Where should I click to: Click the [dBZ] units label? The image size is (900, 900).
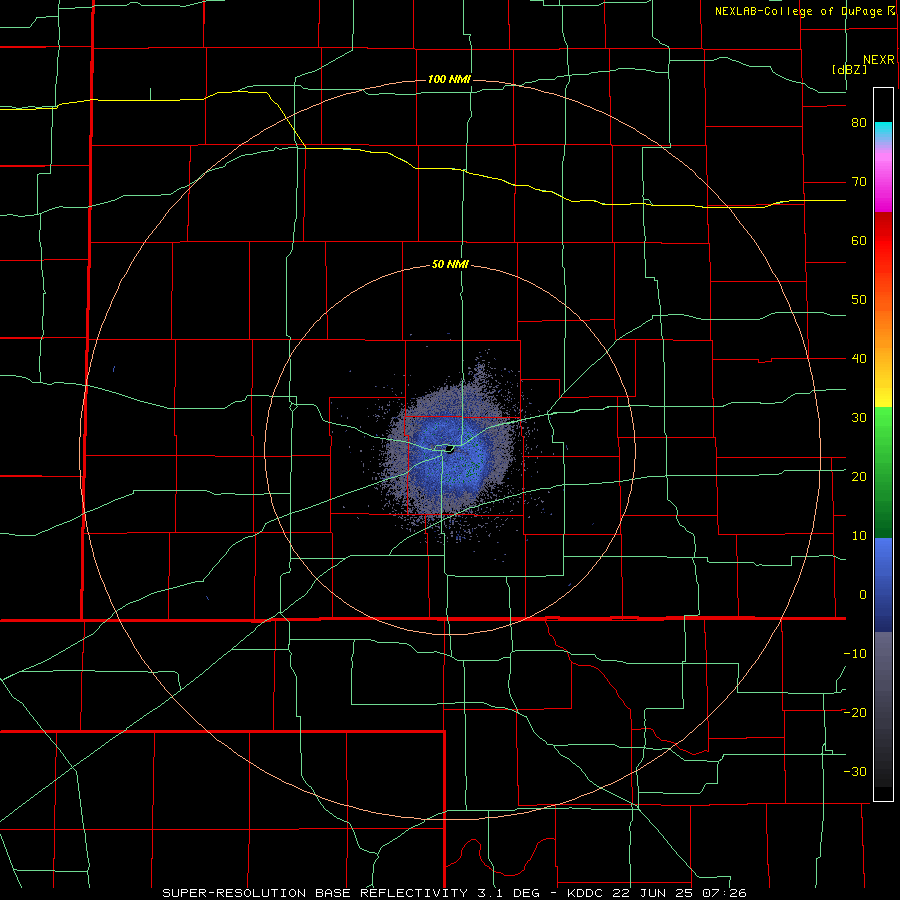pos(849,69)
